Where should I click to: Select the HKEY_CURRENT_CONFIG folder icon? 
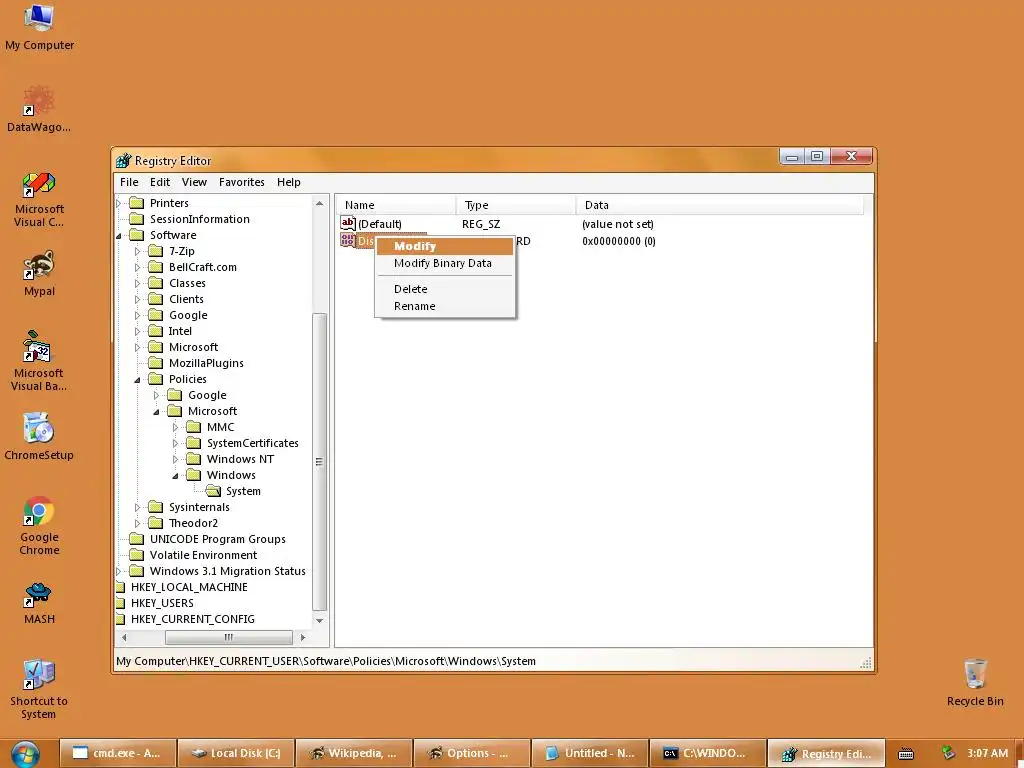pyautogui.click(x=120, y=618)
